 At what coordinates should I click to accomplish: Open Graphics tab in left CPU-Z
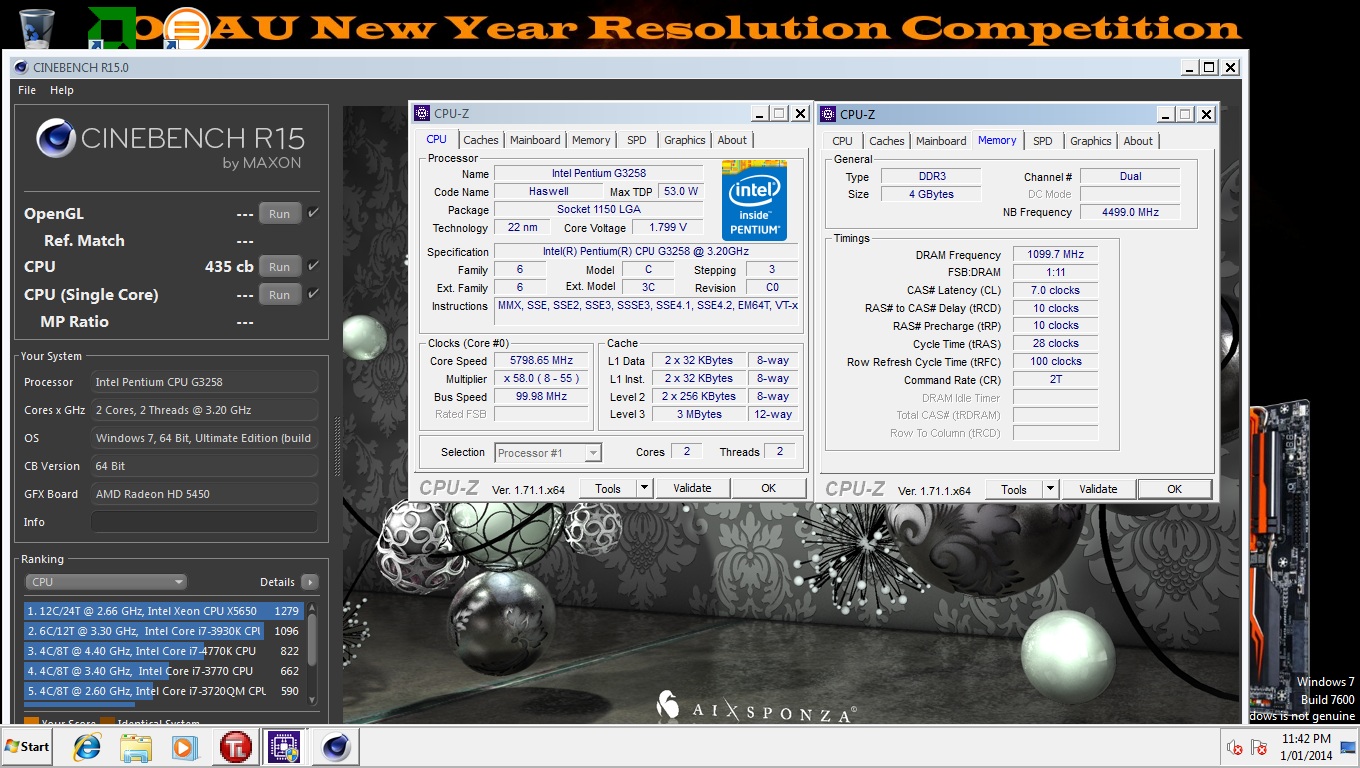pos(685,140)
